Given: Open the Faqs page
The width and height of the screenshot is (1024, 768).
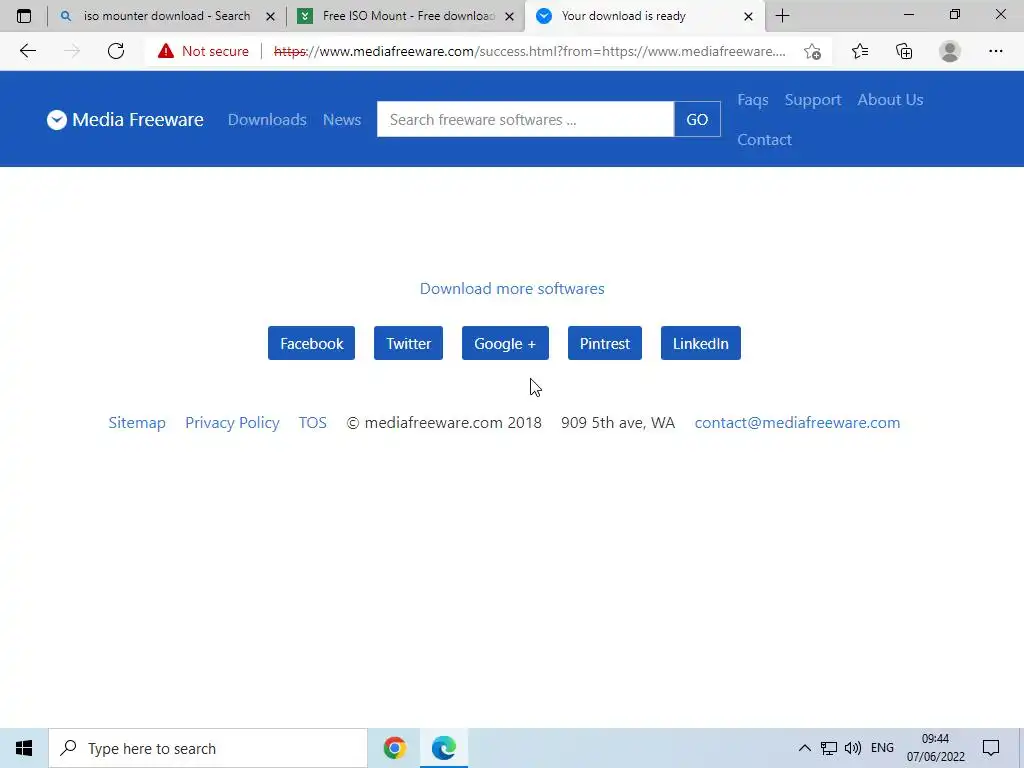Looking at the screenshot, I should 752,100.
